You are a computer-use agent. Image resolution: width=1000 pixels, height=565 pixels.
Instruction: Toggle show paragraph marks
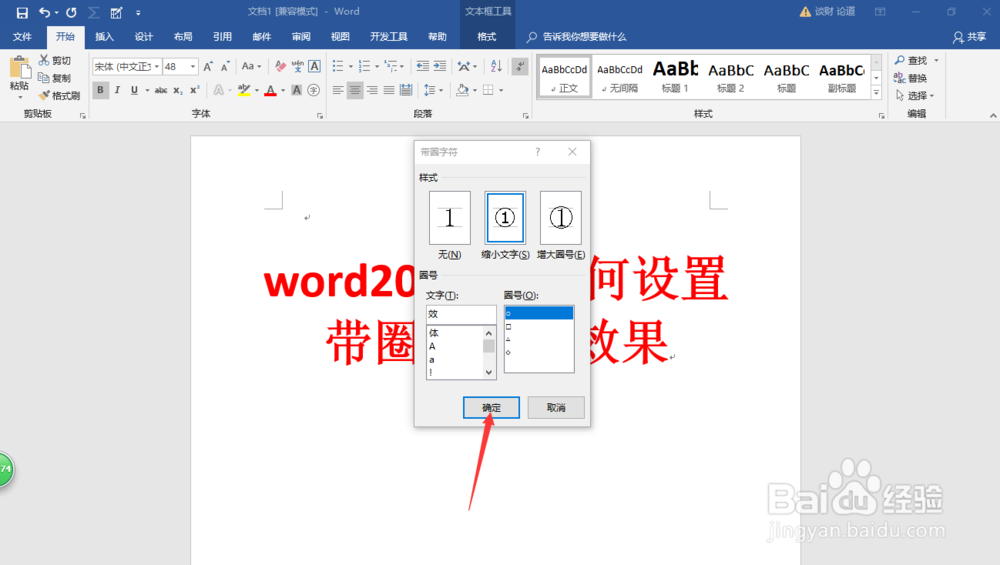pos(520,66)
